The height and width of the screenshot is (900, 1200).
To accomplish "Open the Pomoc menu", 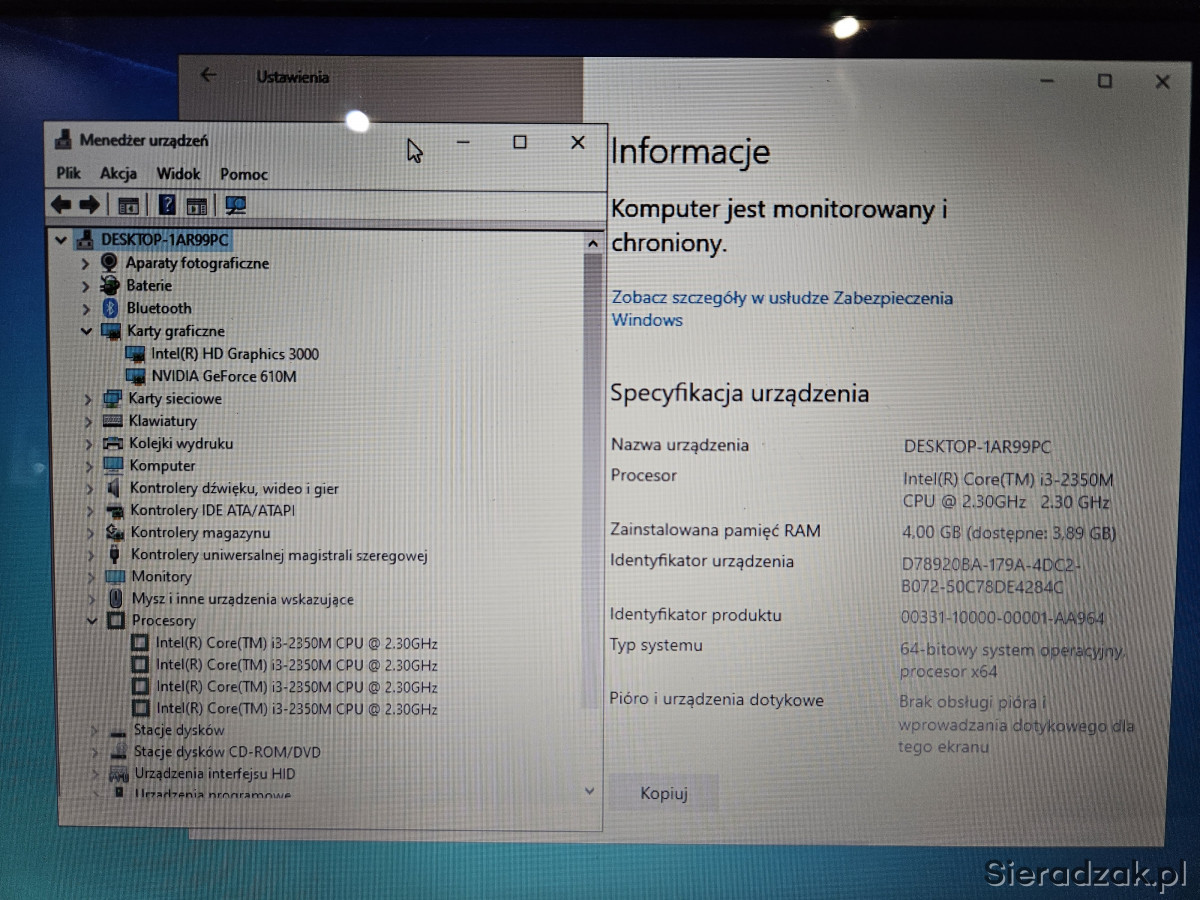I will click(x=244, y=174).
